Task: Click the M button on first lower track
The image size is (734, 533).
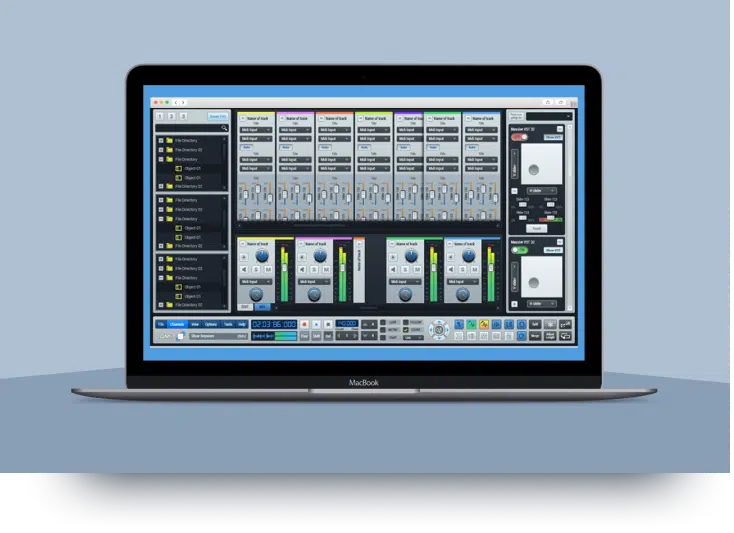Action: click(x=267, y=269)
